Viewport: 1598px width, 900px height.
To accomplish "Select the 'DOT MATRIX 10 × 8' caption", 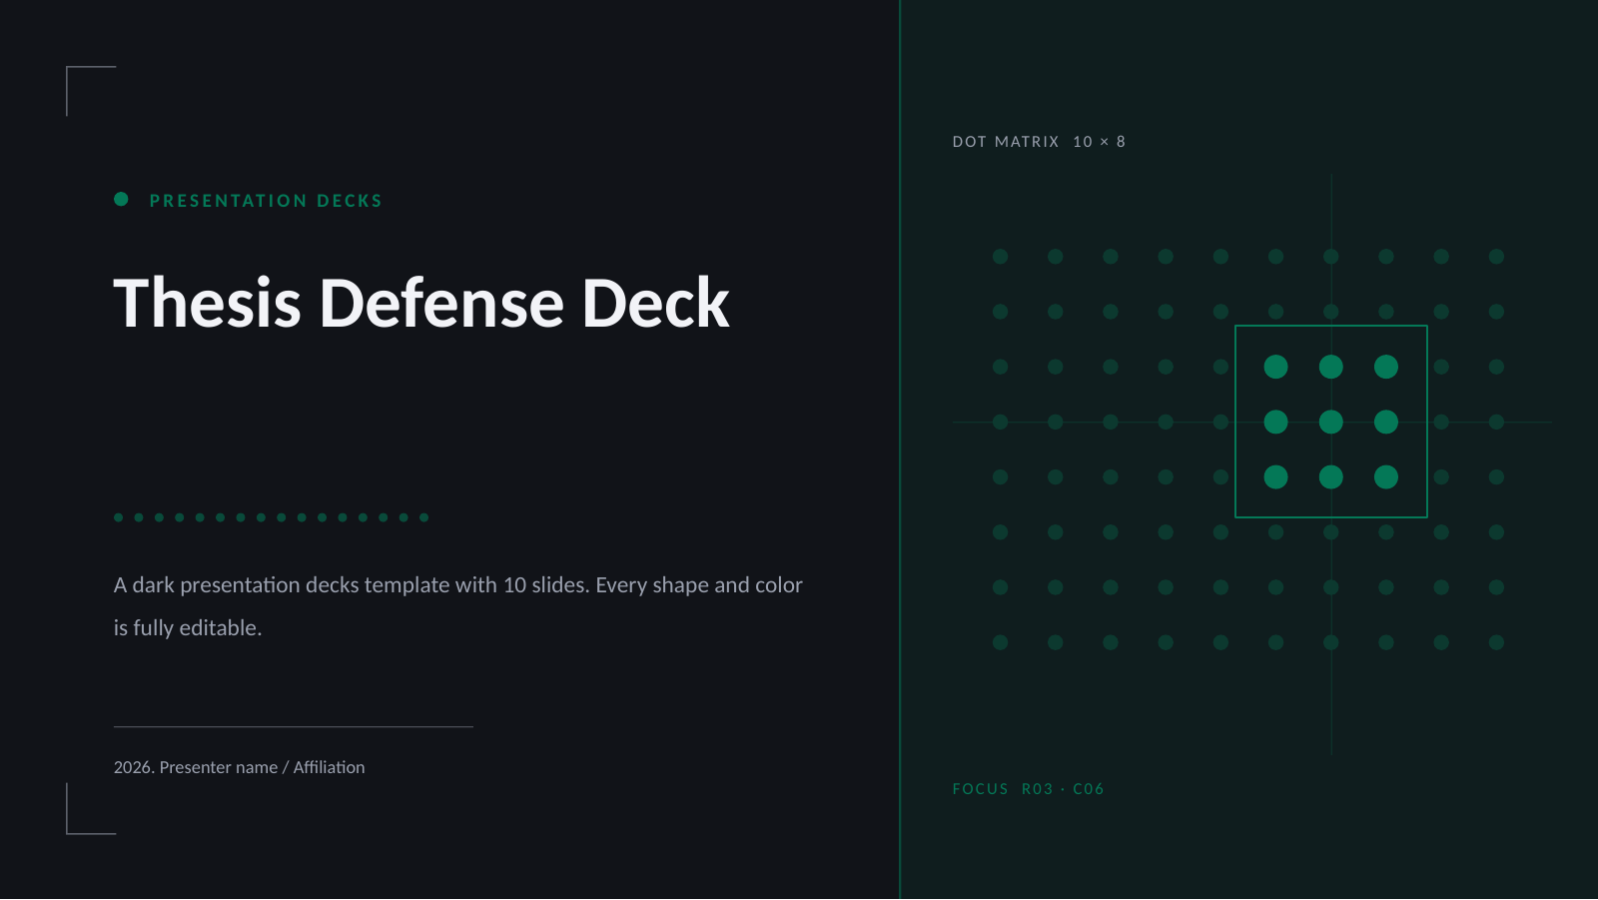I will (x=1039, y=142).
